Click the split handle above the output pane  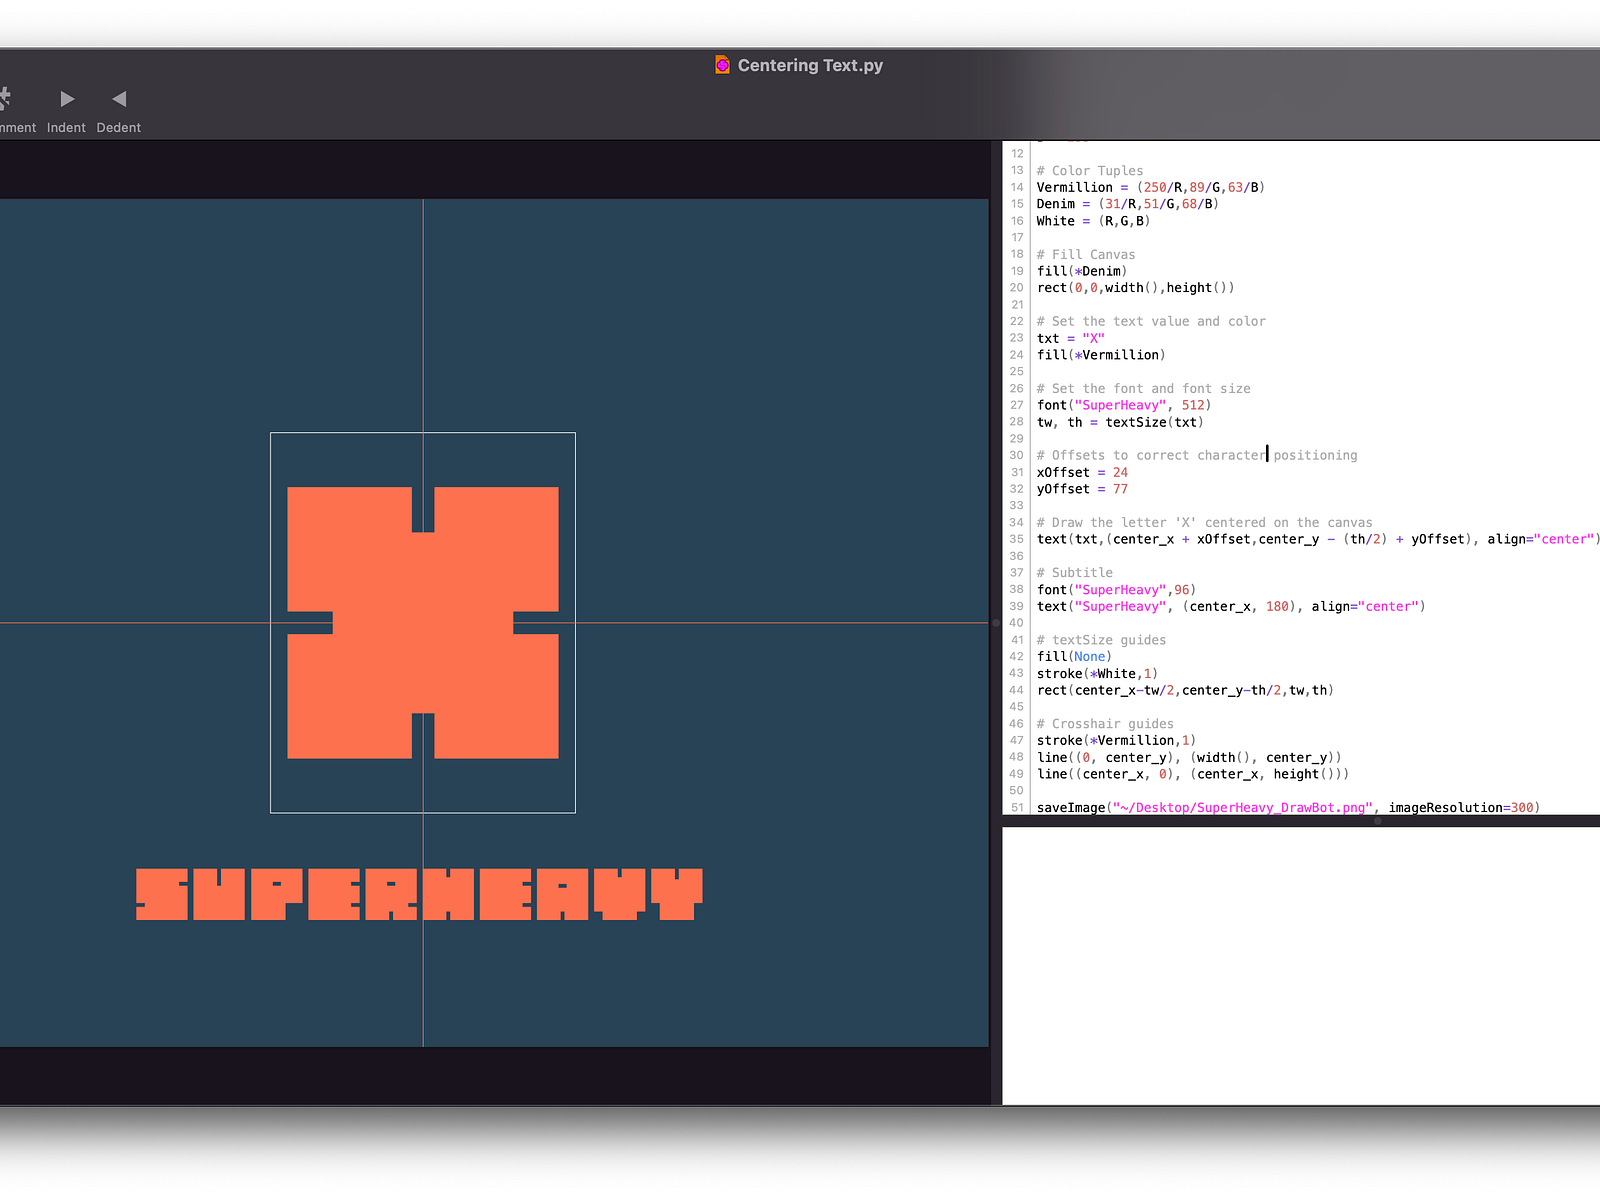coord(1377,821)
